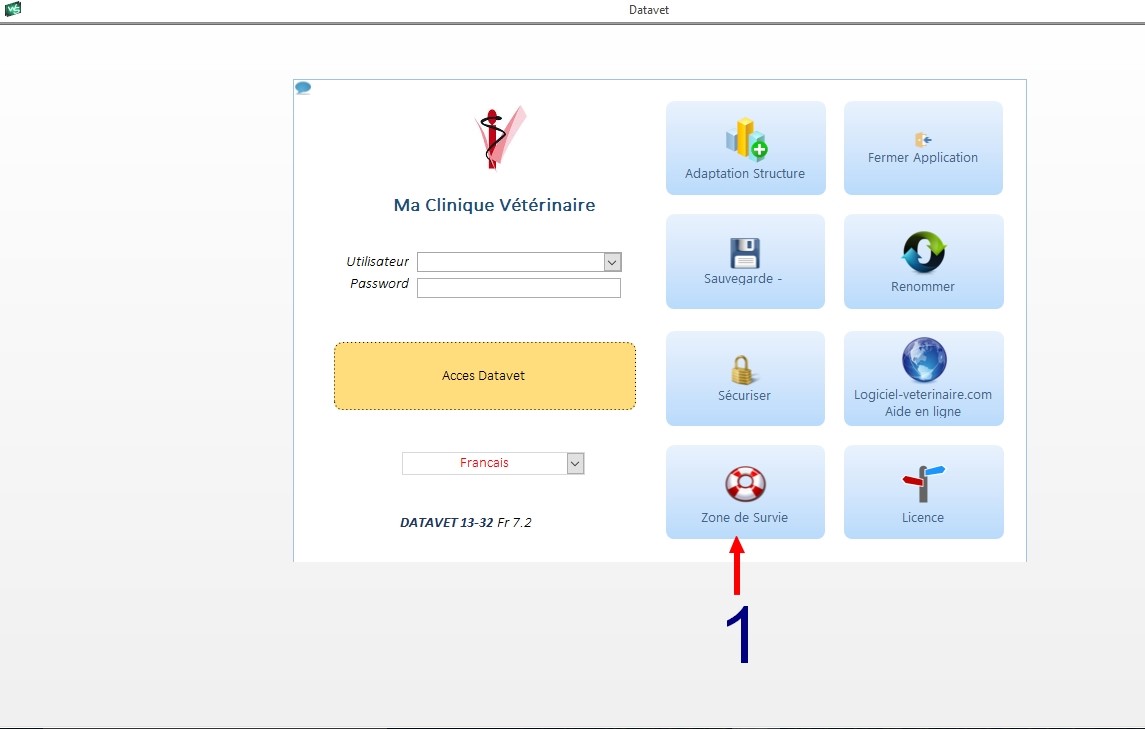
Task: Click the Sauvegarde floppy disk icon
Action: pyautogui.click(x=745, y=253)
